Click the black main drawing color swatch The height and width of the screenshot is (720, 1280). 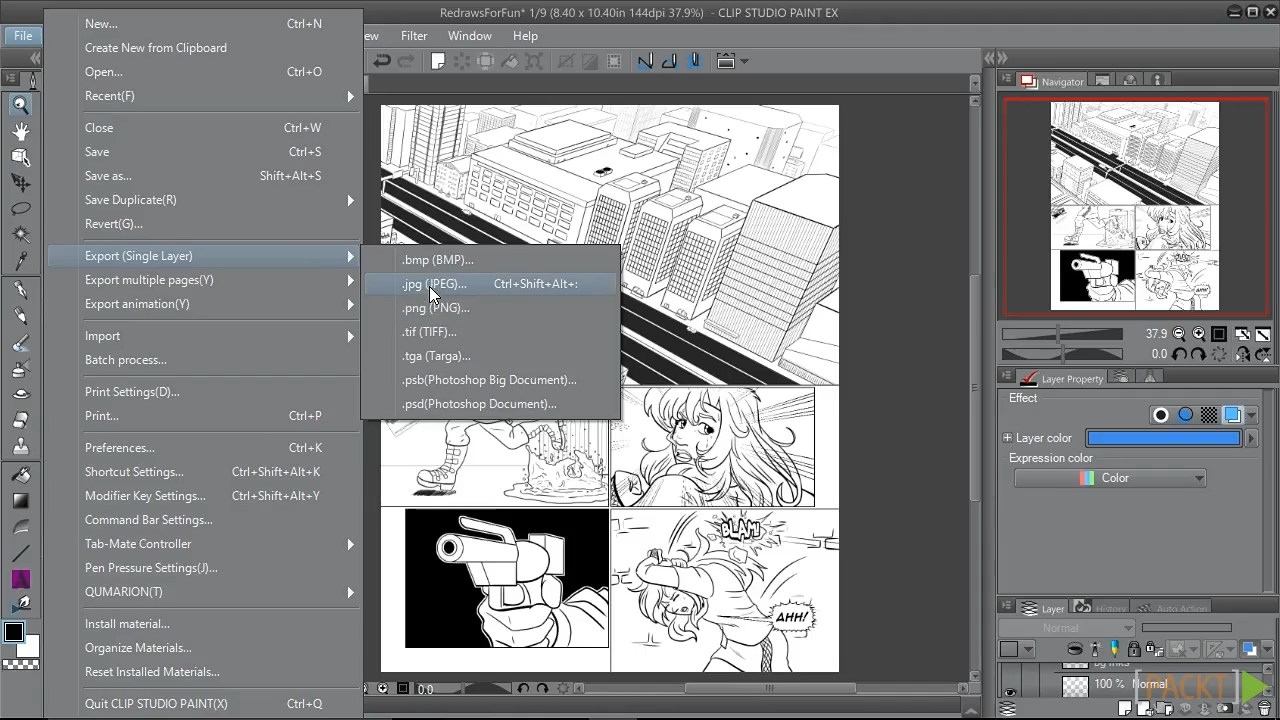pyautogui.click(x=13, y=632)
